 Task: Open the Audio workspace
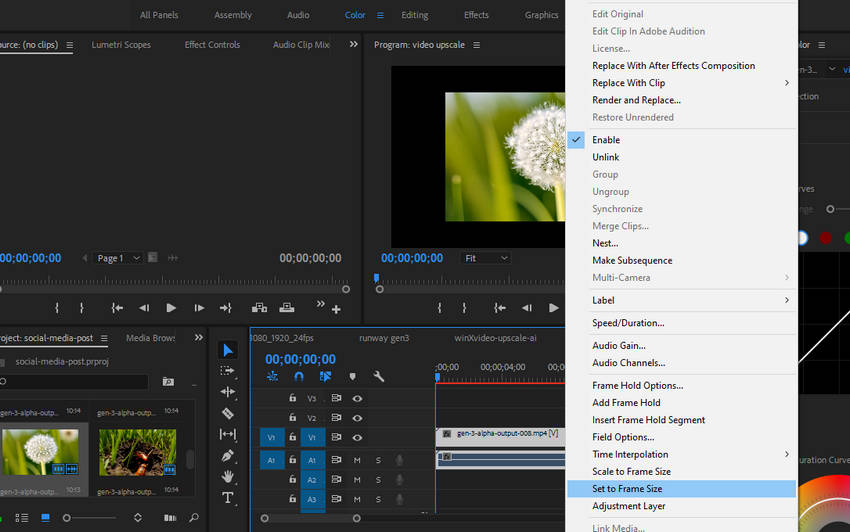click(298, 15)
